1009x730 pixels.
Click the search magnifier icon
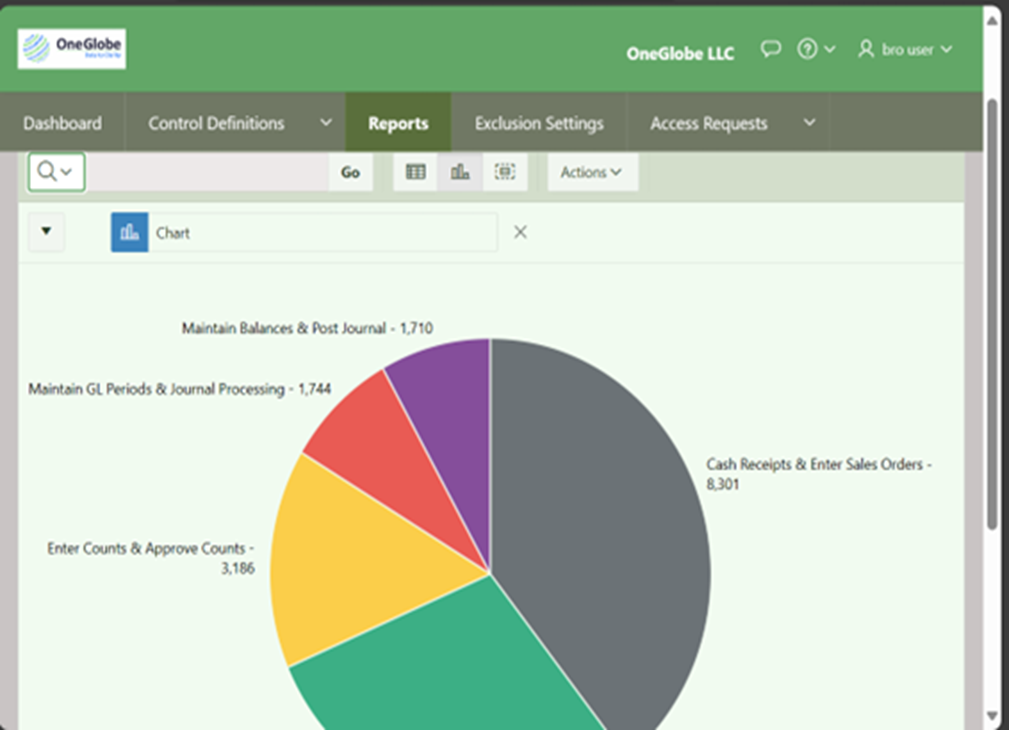coord(47,171)
